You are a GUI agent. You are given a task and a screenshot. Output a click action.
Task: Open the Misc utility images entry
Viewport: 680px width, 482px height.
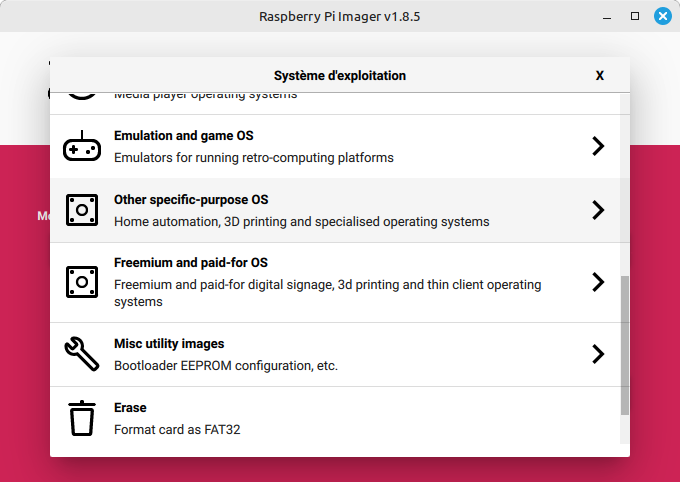pyautogui.click(x=335, y=354)
